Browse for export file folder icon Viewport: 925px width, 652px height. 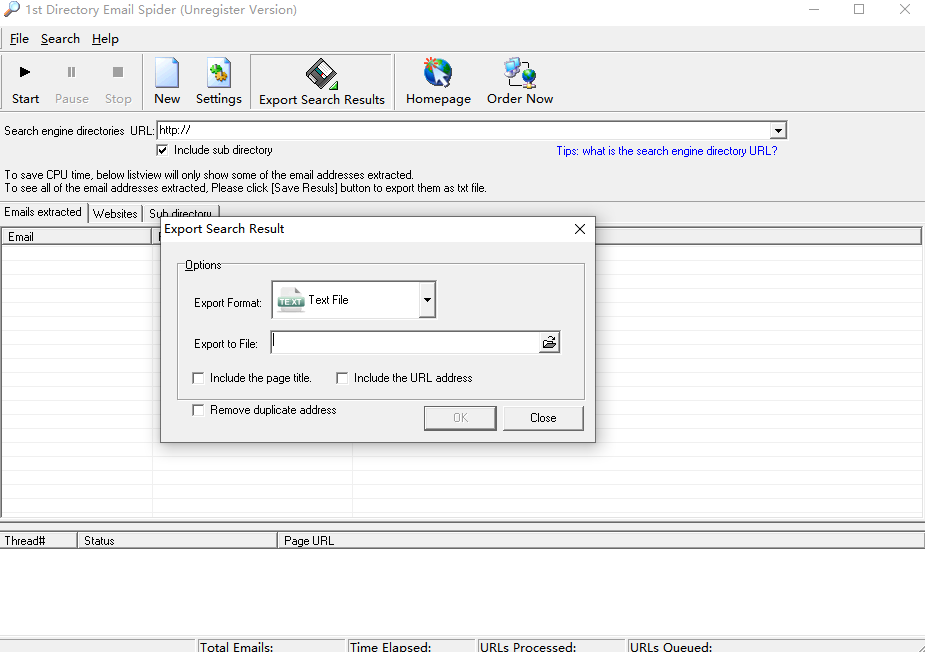549,343
